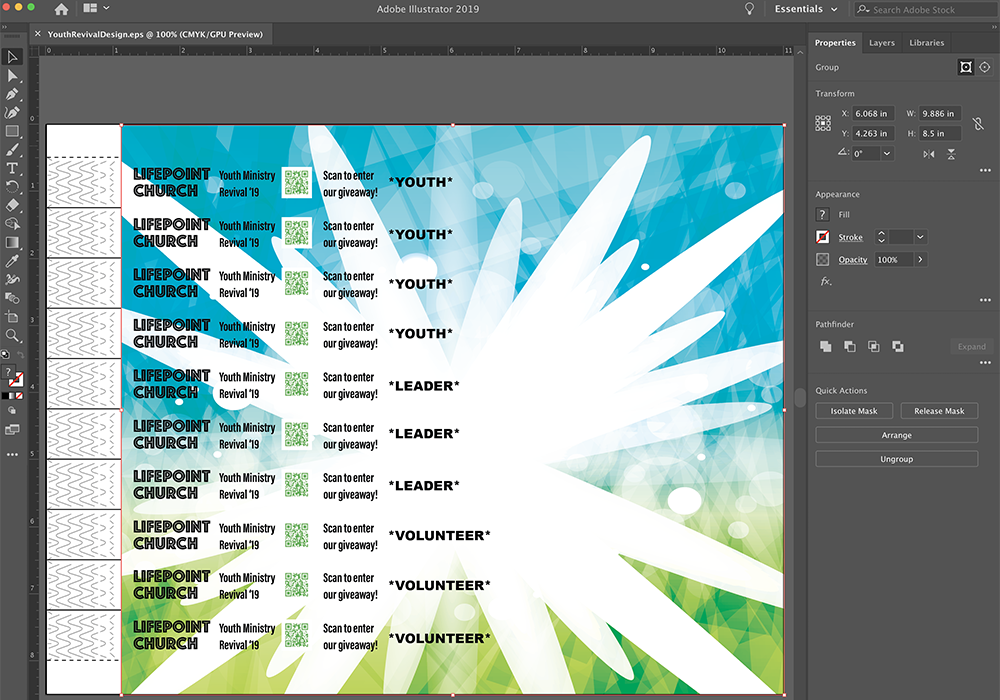This screenshot has height=700, width=1000.
Task: Select the Eyedropper tool
Action: click(12, 261)
